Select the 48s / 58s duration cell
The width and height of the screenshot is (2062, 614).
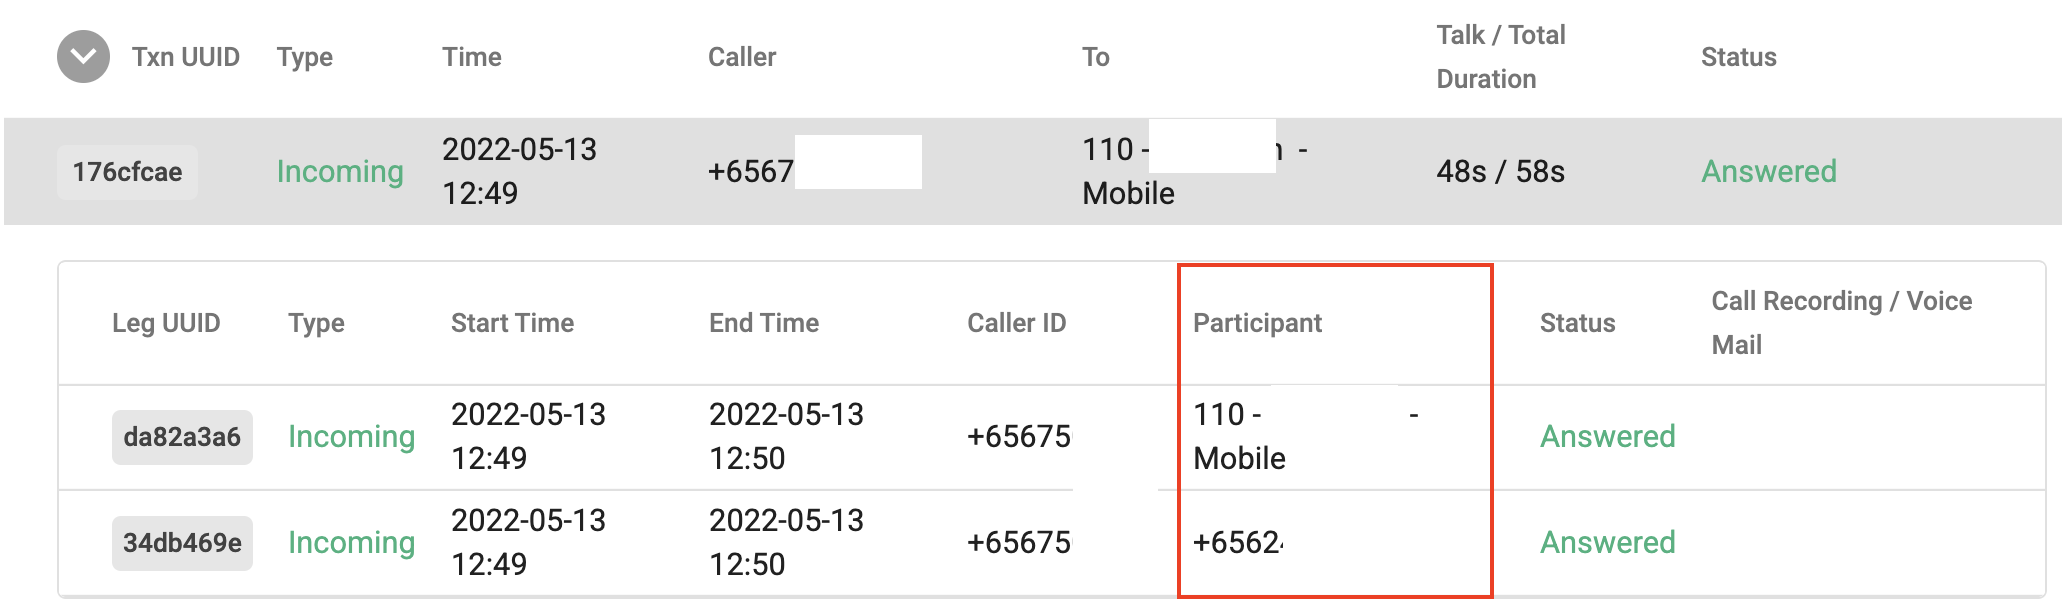pyautogui.click(x=1500, y=172)
